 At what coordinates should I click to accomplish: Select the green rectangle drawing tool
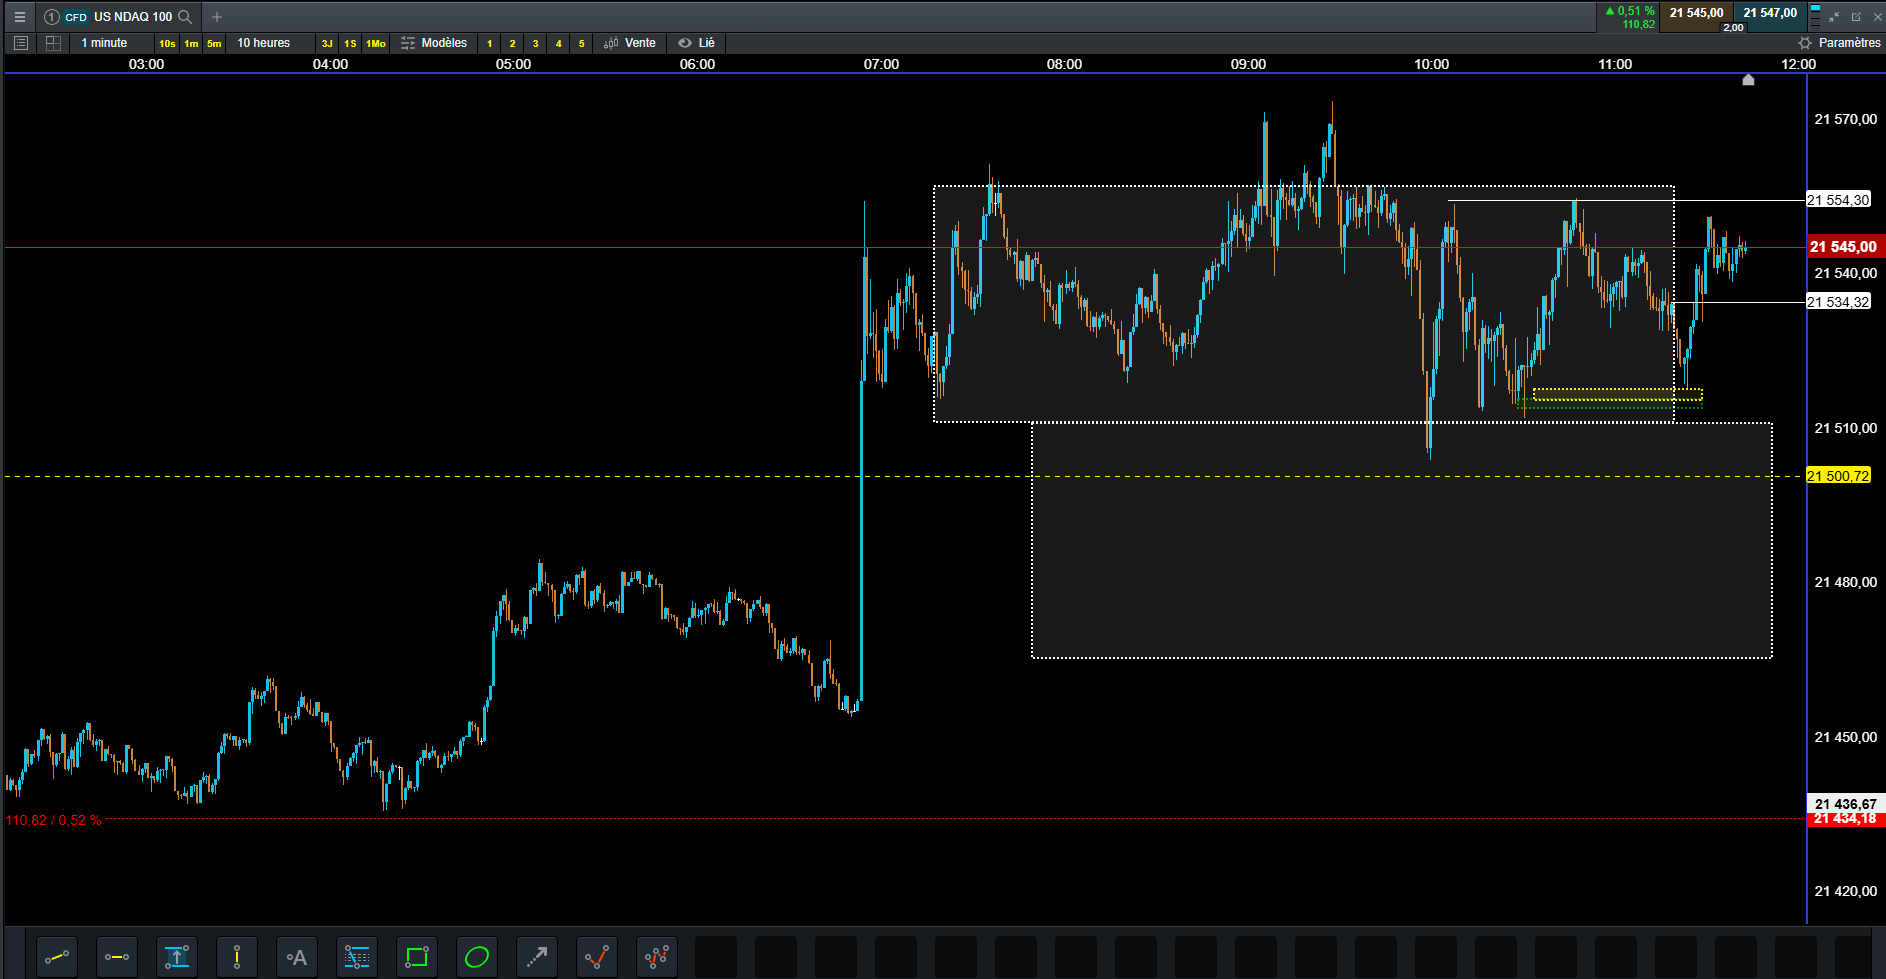pos(417,957)
